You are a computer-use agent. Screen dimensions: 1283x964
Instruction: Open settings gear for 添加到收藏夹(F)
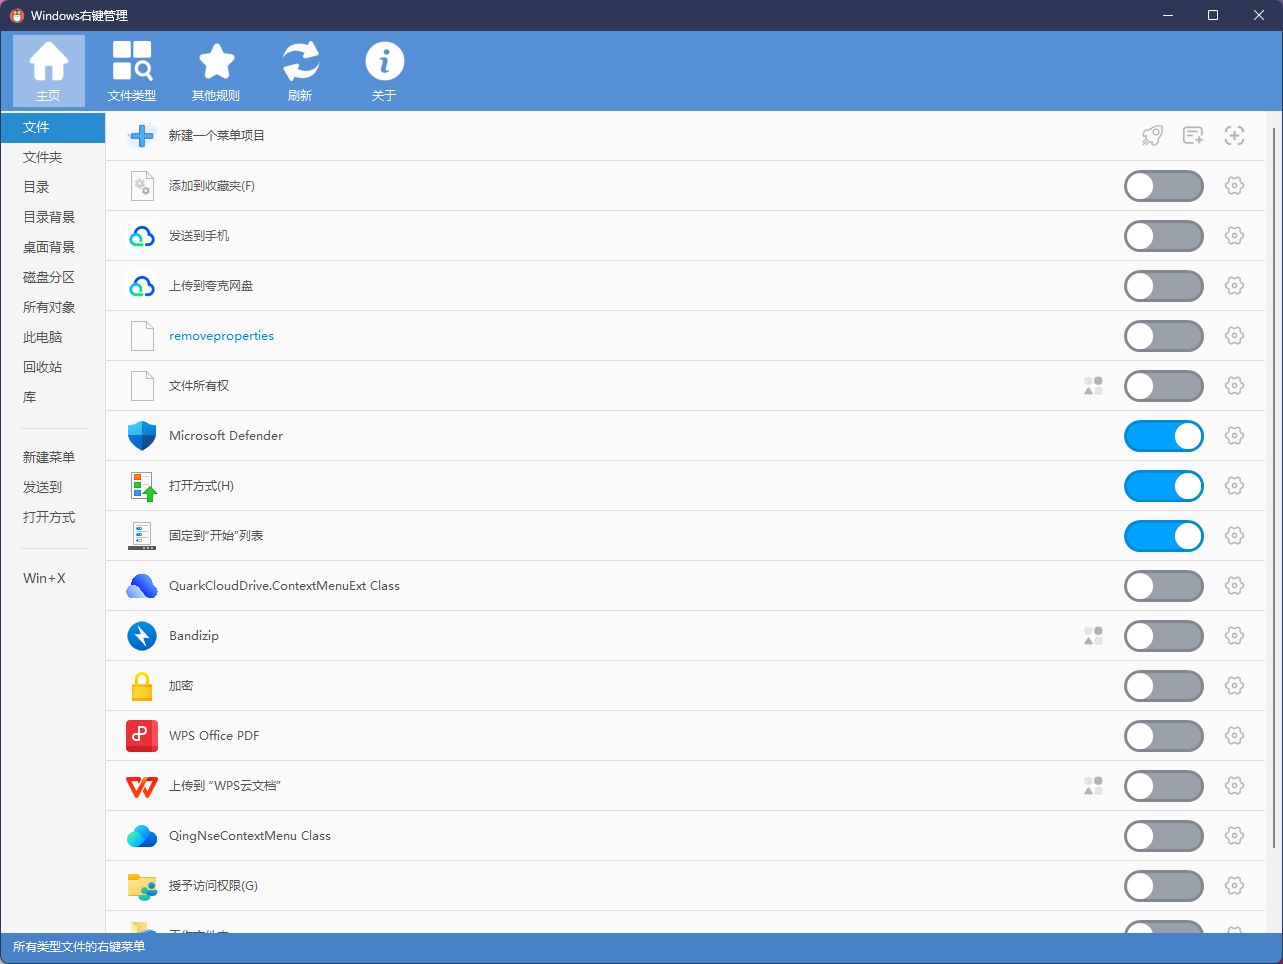pyautogui.click(x=1234, y=186)
